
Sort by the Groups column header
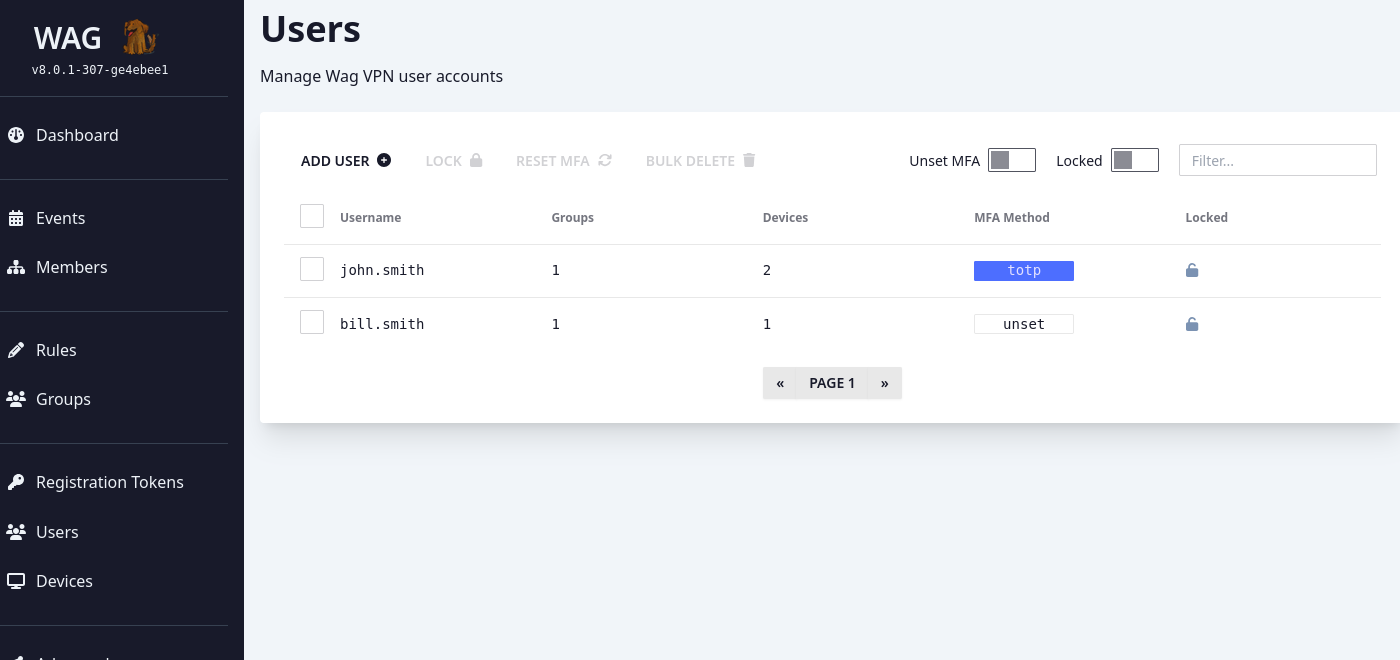(573, 217)
